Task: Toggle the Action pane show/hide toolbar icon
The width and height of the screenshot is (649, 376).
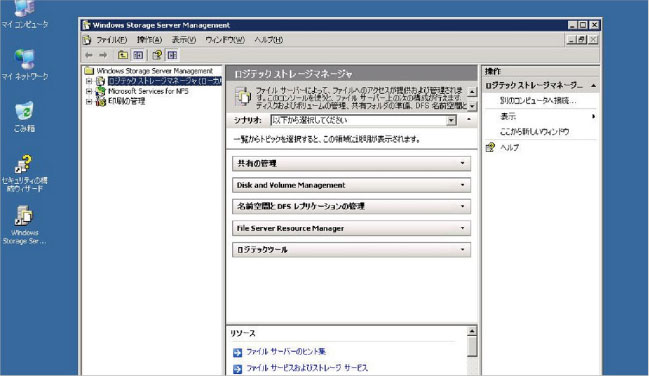Action: (x=172, y=55)
